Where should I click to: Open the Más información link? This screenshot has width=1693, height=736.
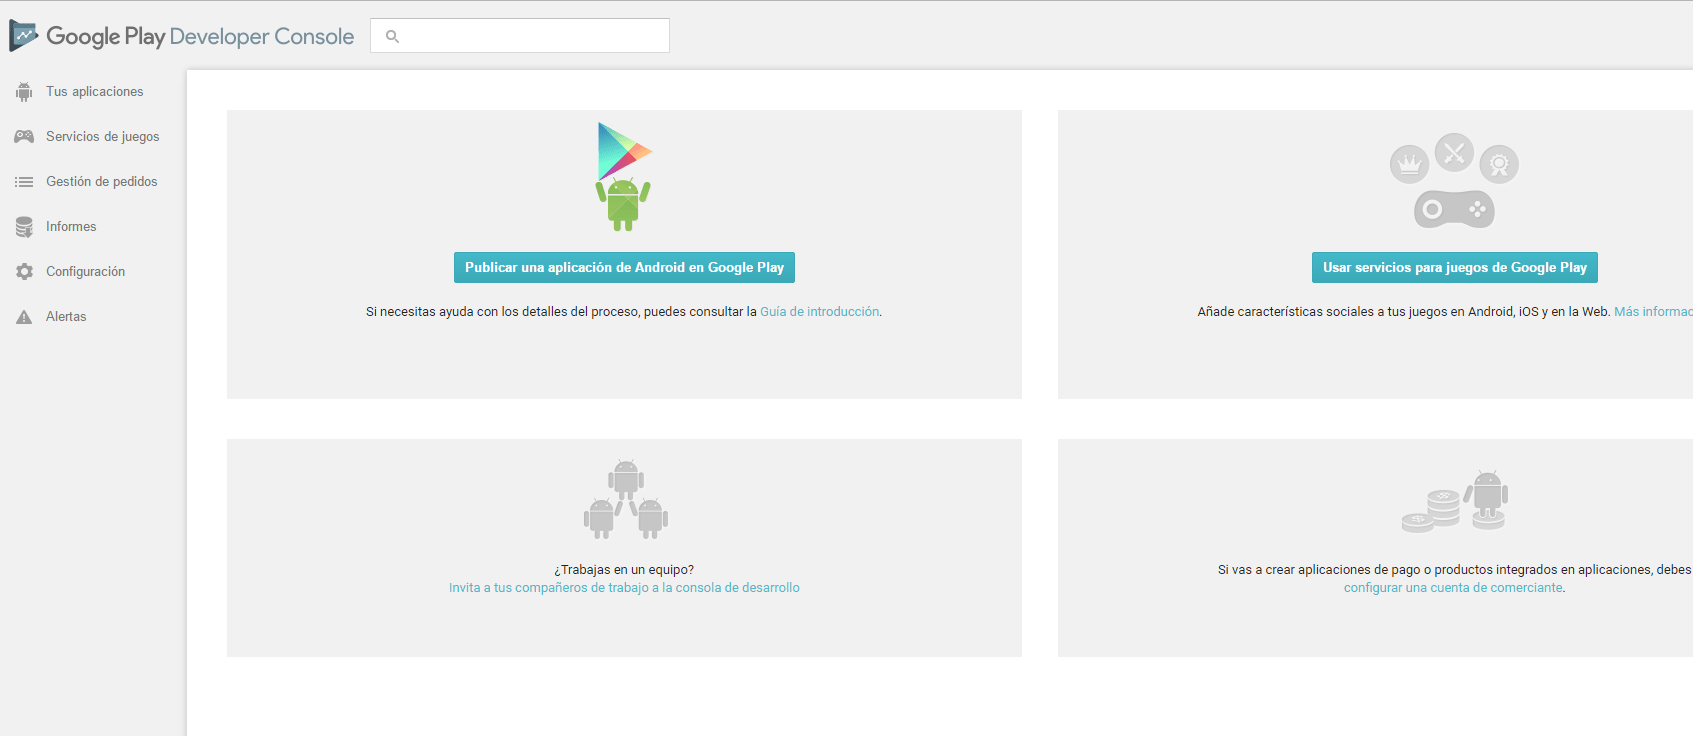tap(1653, 312)
